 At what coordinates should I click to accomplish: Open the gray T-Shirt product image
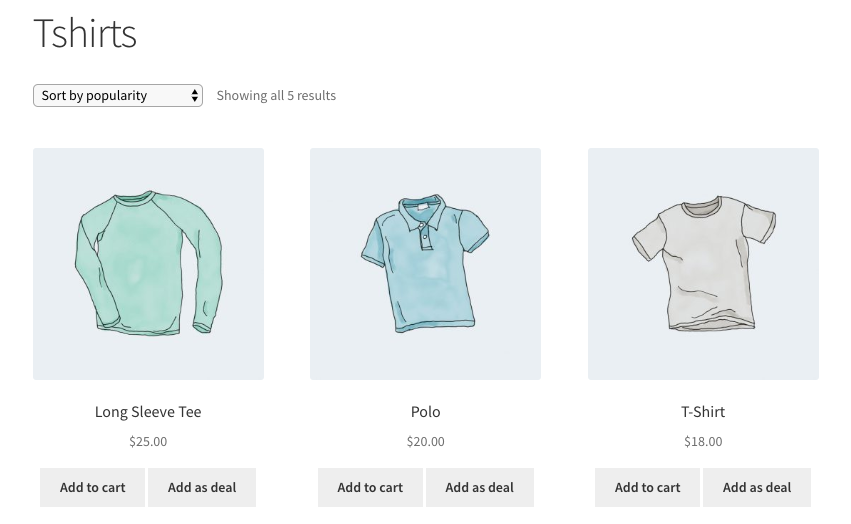[x=703, y=264]
